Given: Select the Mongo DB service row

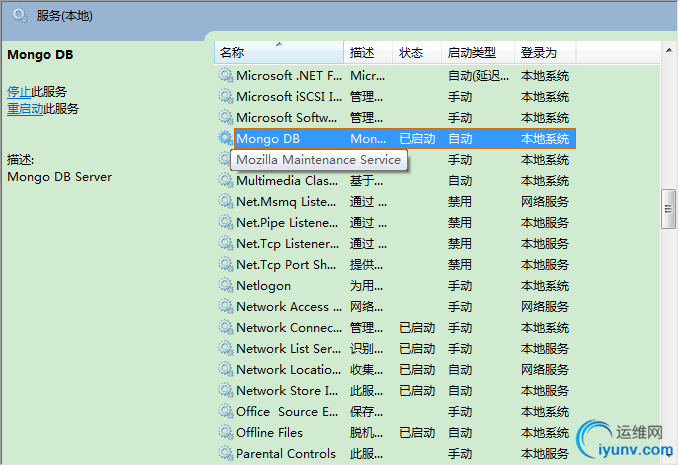Looking at the screenshot, I should coord(397,139).
